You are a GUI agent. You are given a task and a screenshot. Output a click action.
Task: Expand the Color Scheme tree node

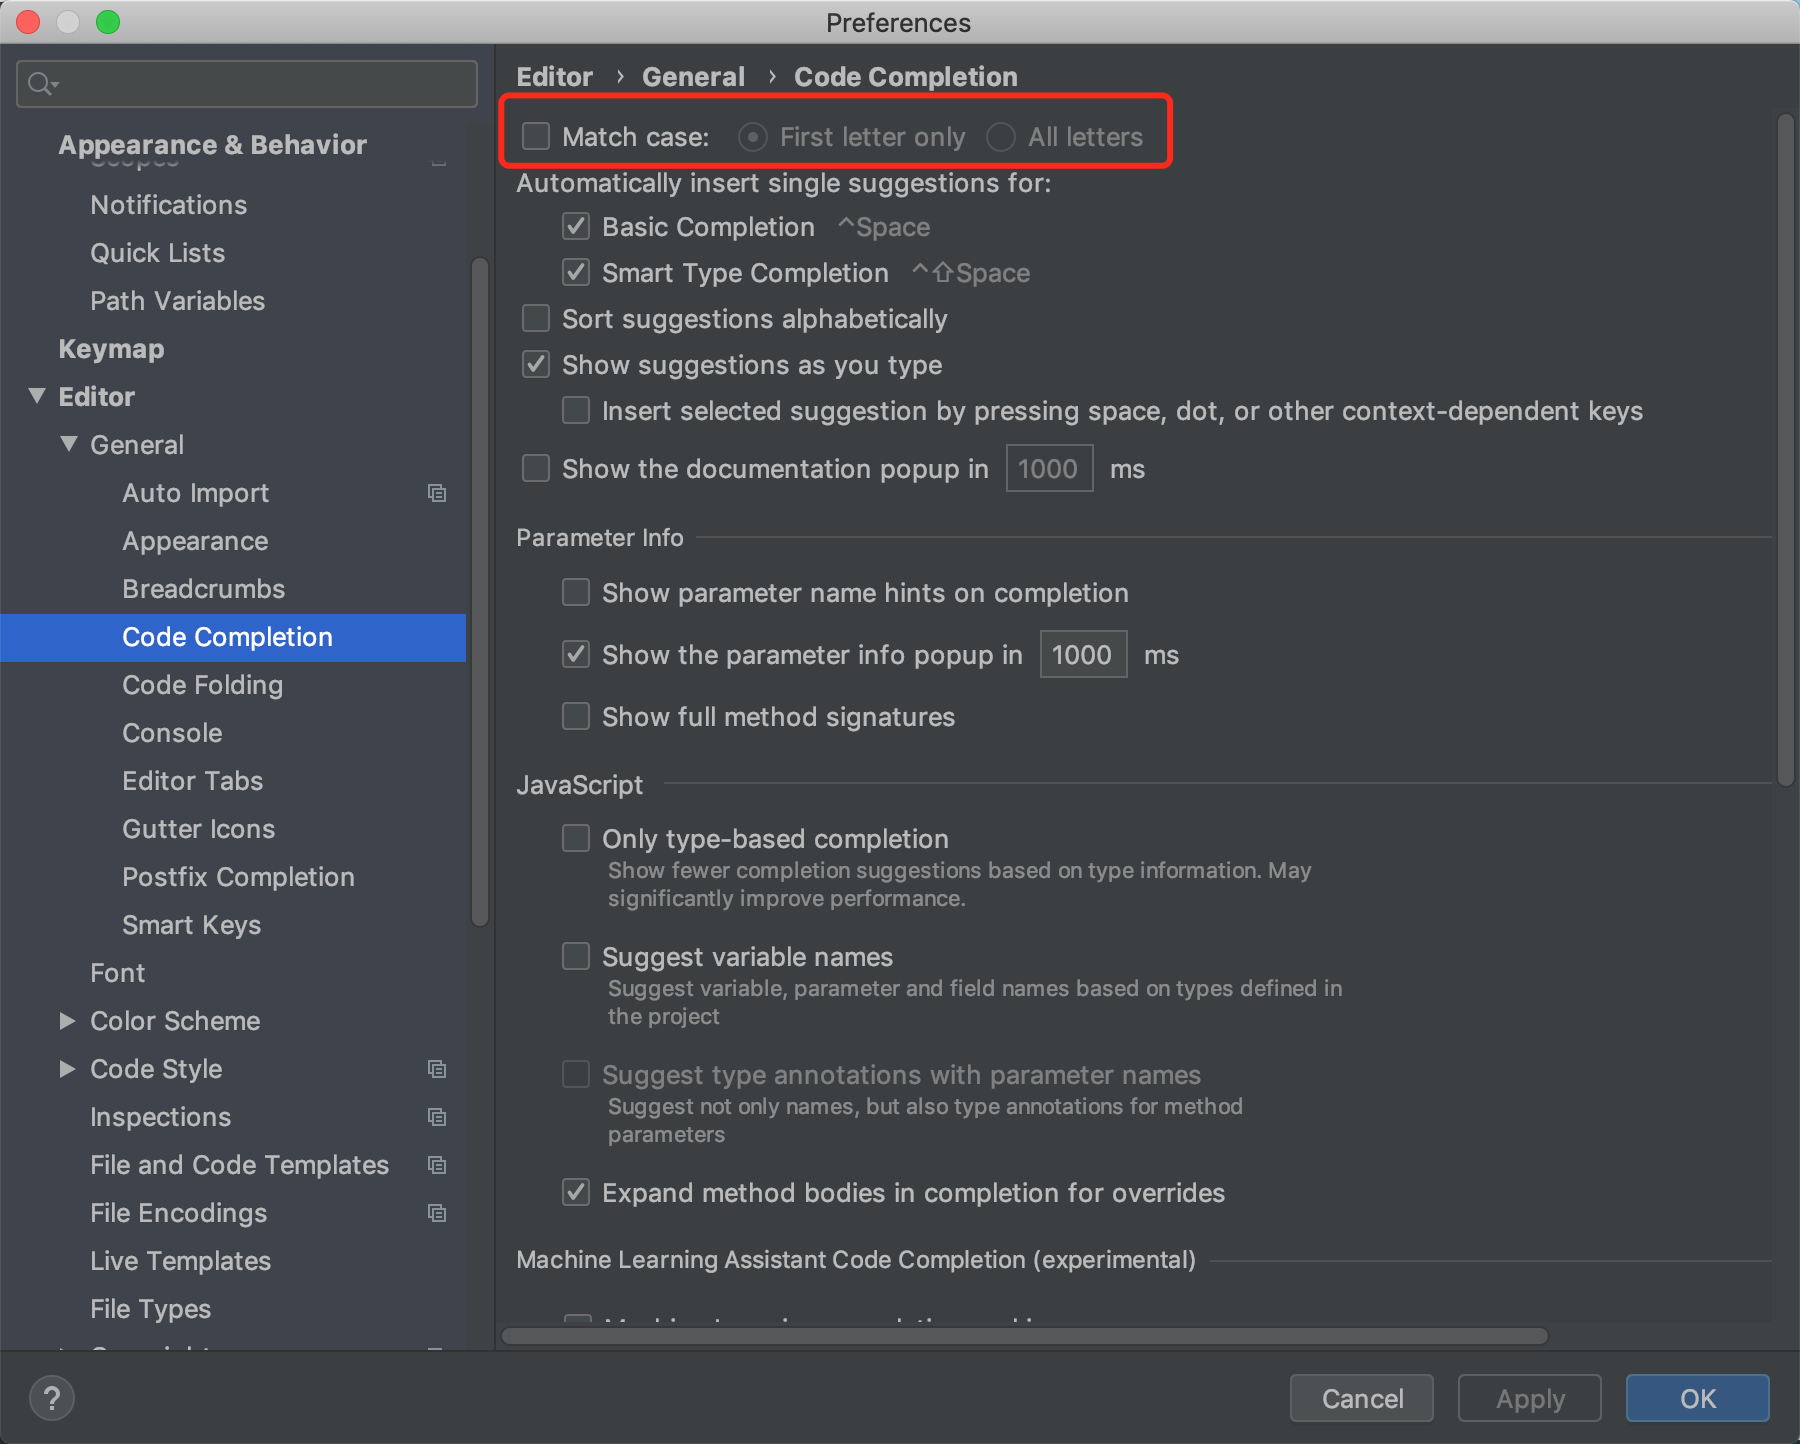(67, 1021)
